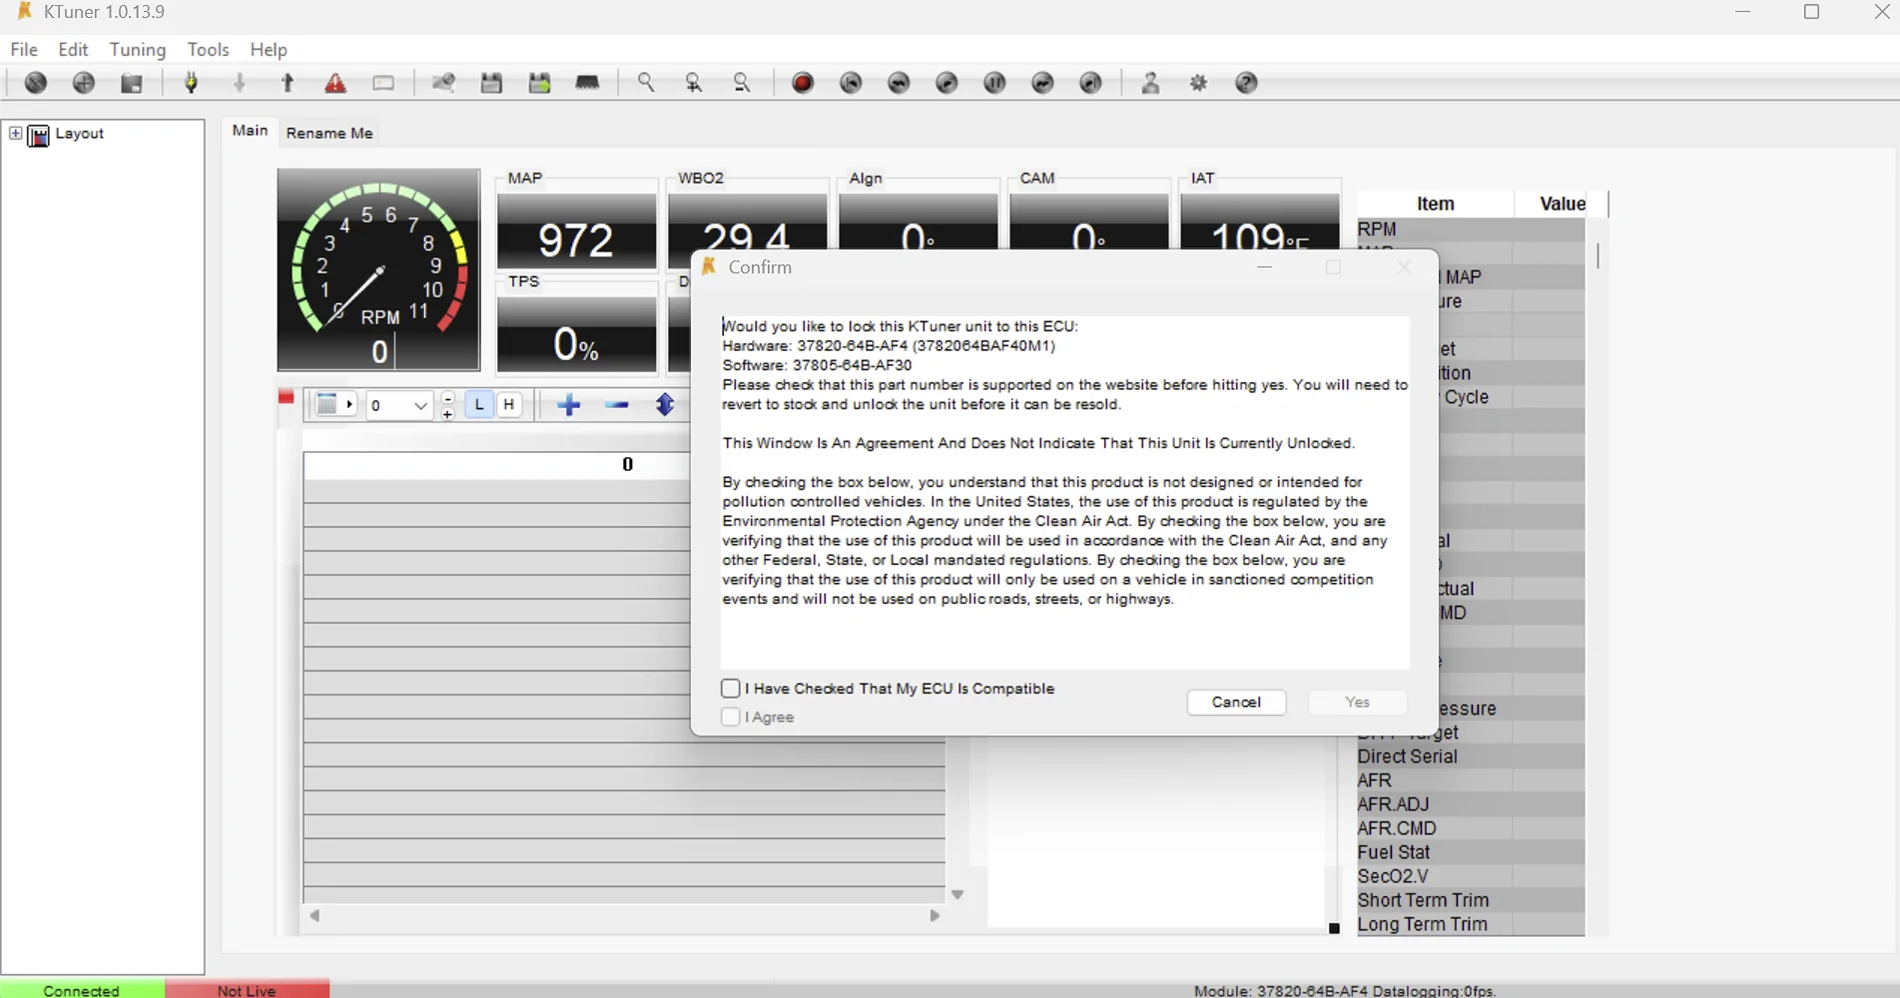Screen dimensions: 1900x998
Task: Click the pause playback icon
Action: click(x=994, y=83)
